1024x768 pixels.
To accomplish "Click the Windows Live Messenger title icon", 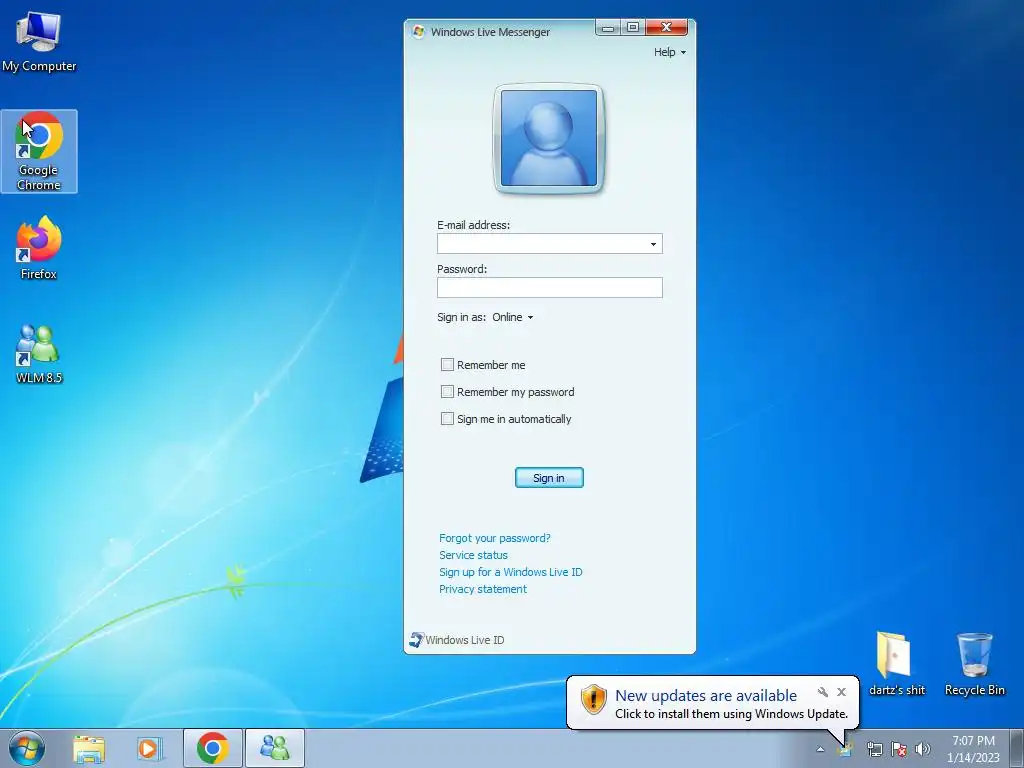I will pos(419,31).
